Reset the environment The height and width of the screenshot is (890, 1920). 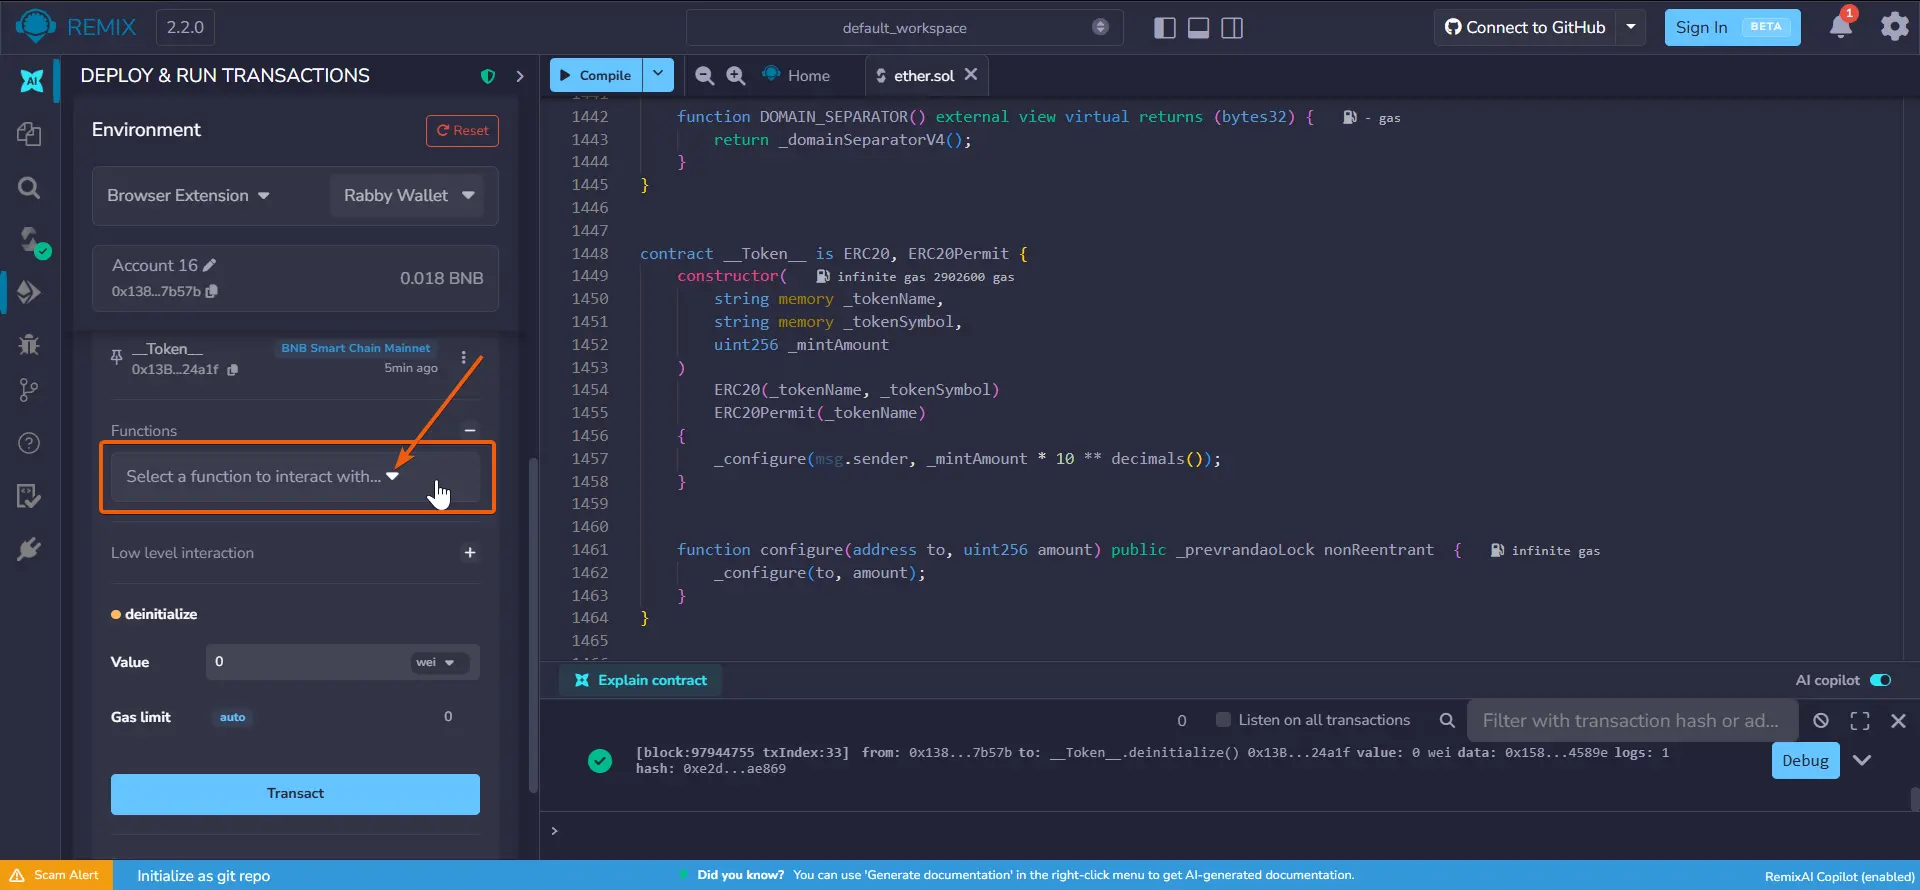(462, 131)
